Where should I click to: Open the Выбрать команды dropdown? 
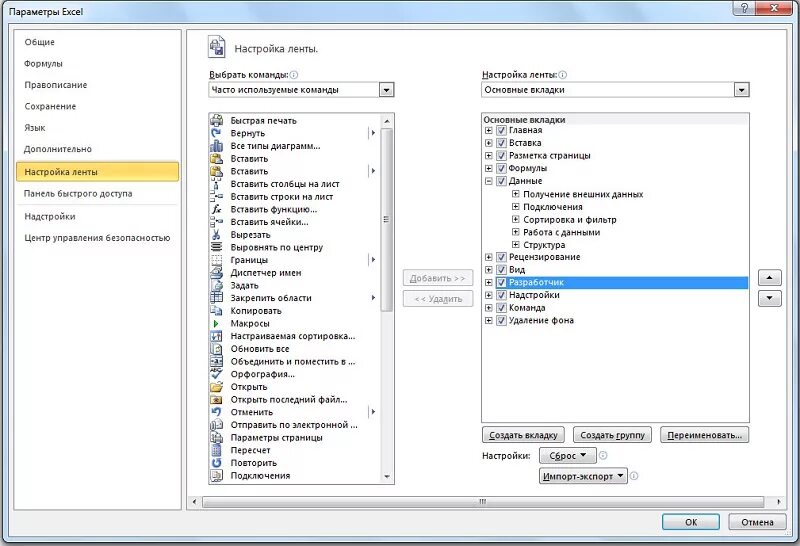coord(386,90)
